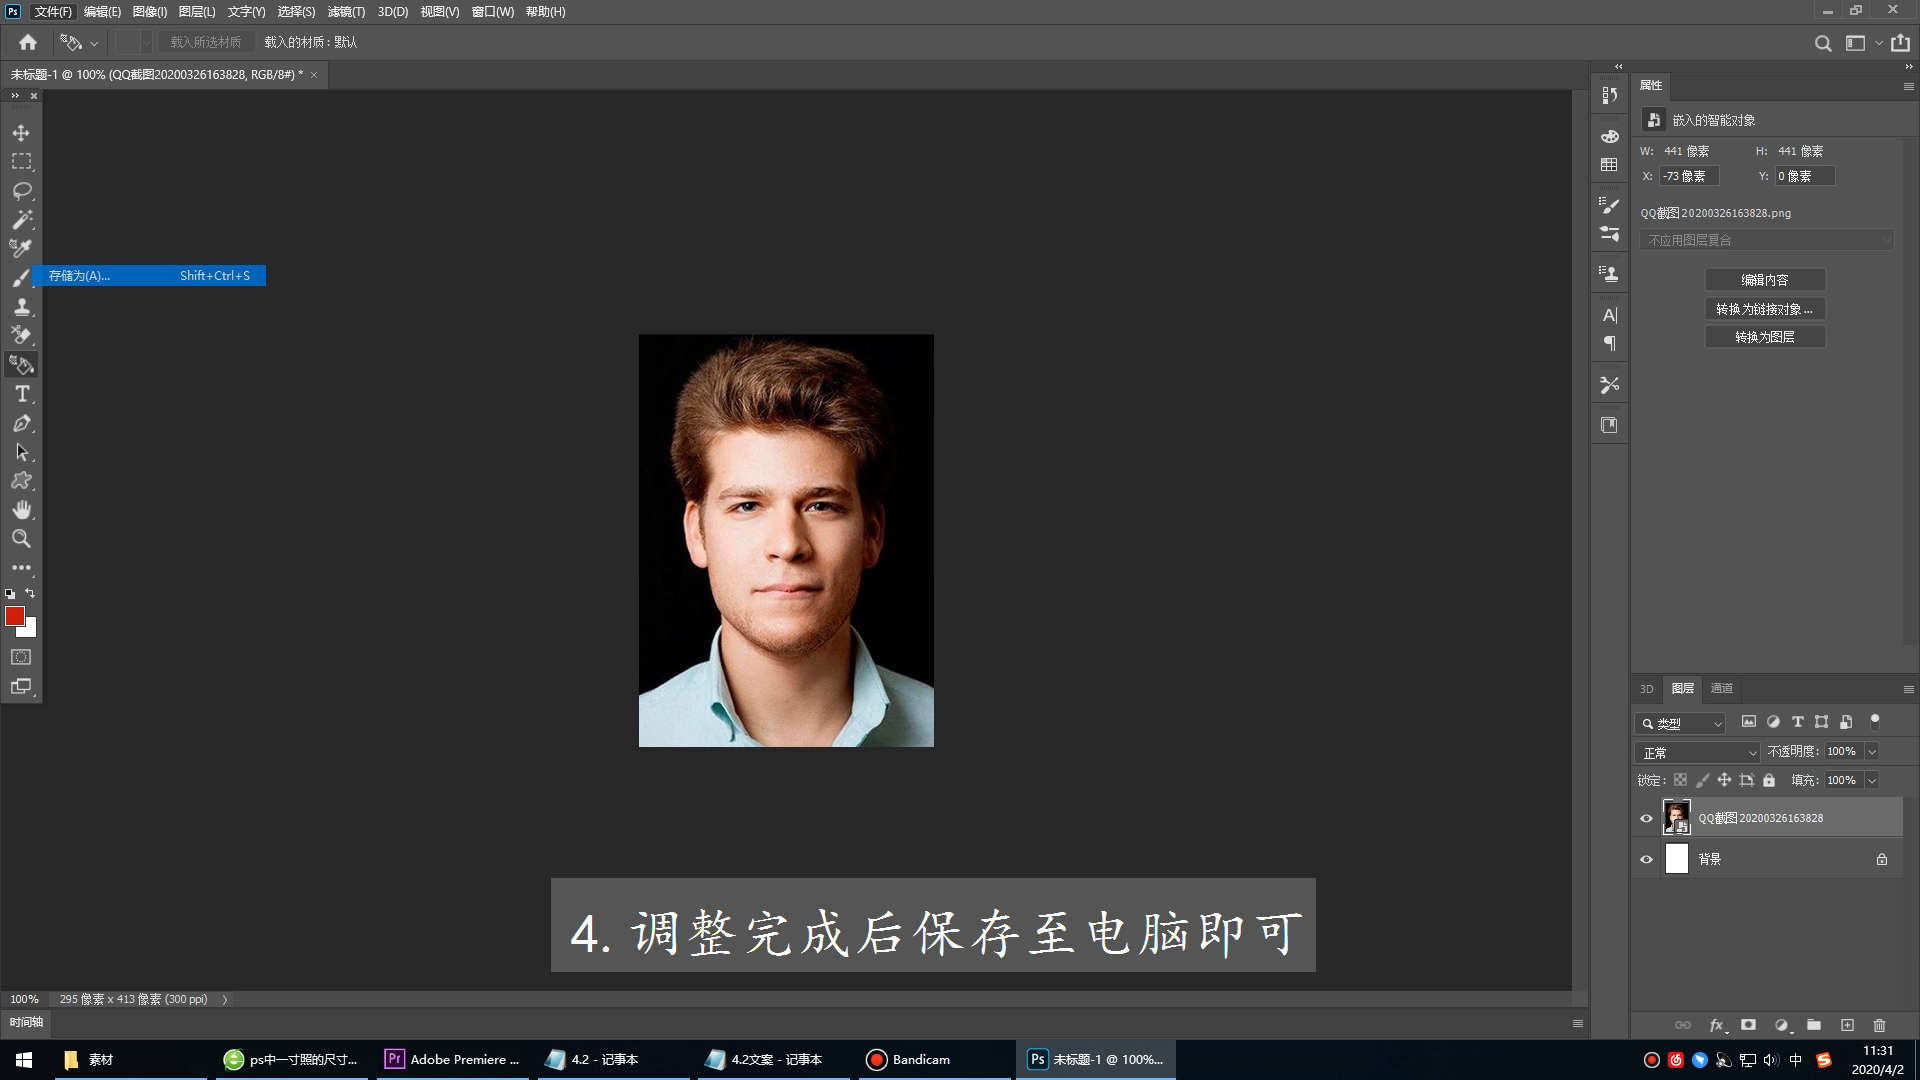Toggle lock all for layer
Screen dimensions: 1920x1080
click(x=1769, y=780)
